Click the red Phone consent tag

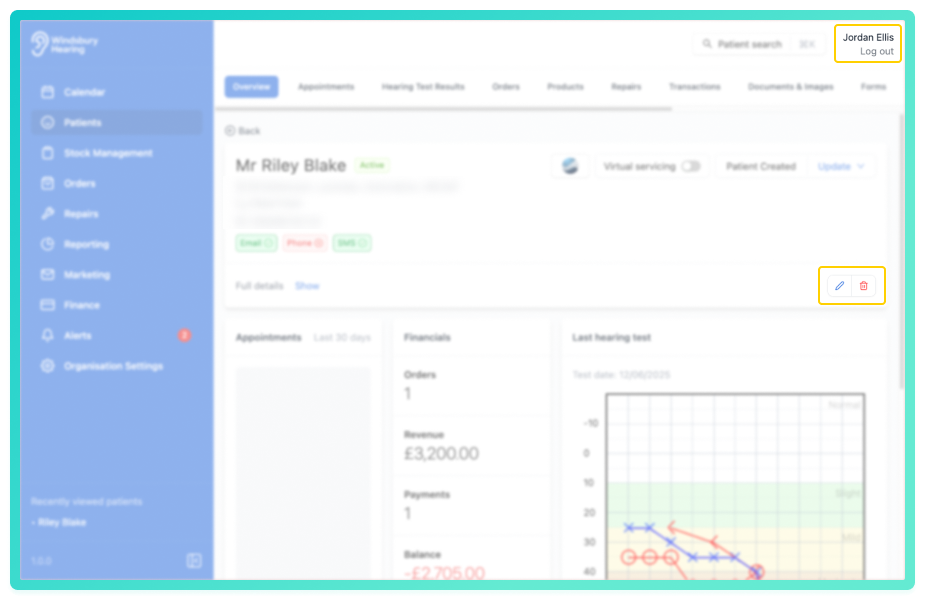click(x=304, y=243)
